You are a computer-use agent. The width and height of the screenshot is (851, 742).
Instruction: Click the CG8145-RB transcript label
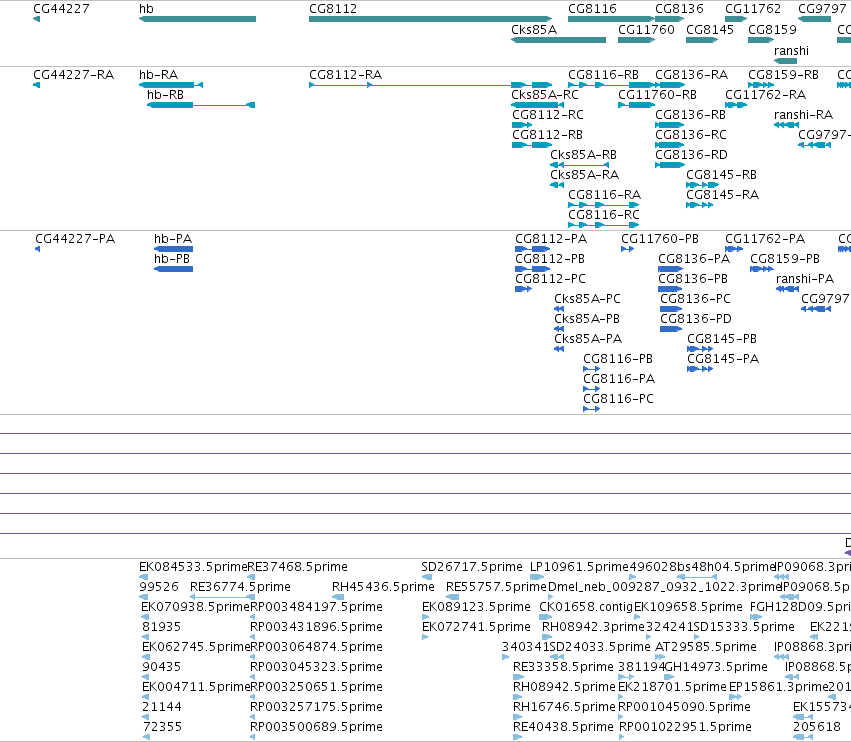(x=721, y=175)
